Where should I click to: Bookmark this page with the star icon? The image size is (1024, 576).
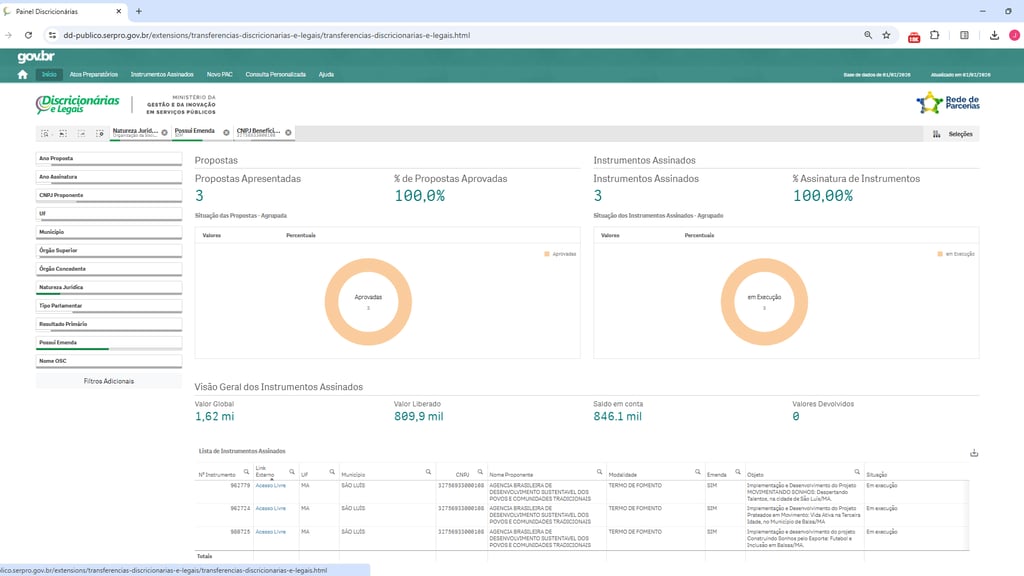886,35
